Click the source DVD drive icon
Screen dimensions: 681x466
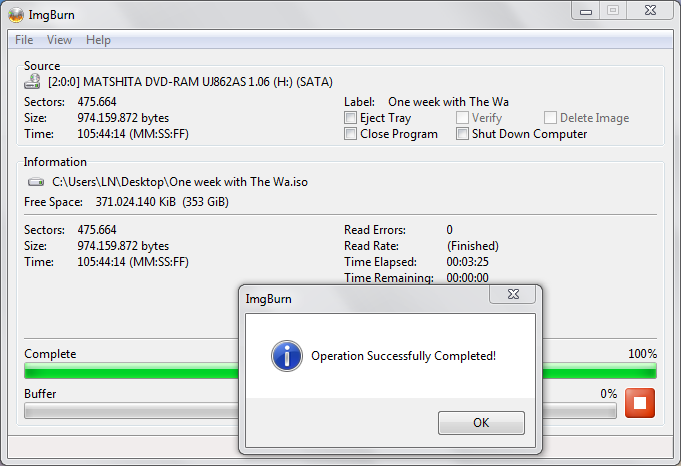click(33, 81)
